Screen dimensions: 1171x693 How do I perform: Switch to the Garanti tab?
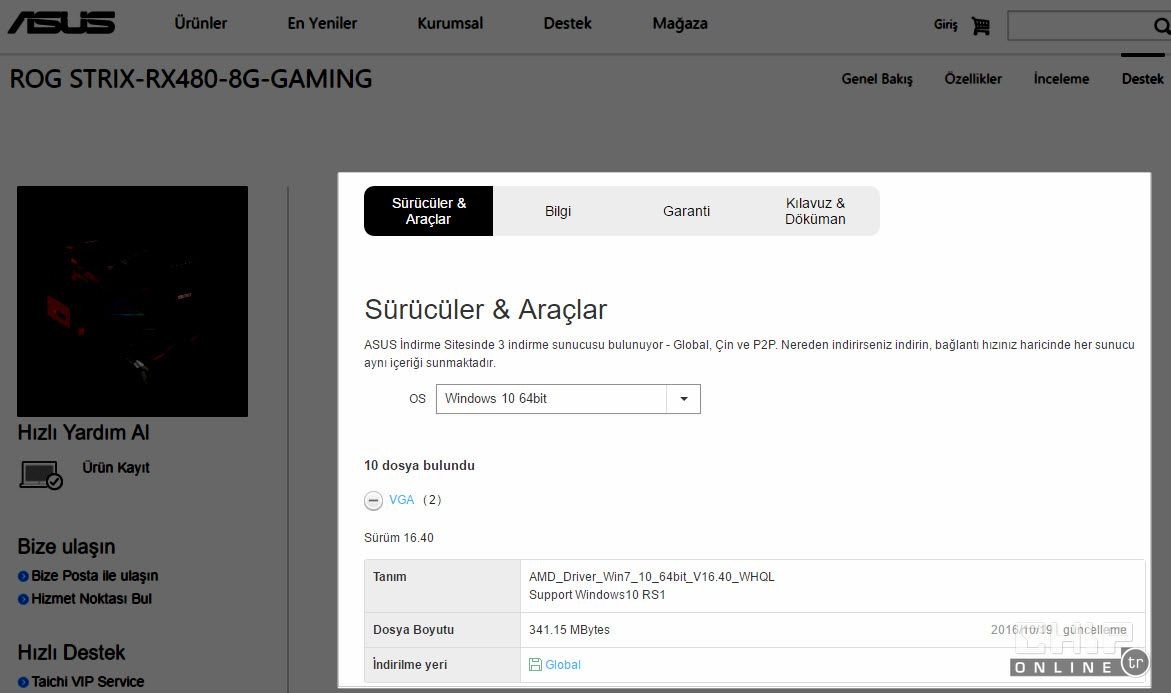[x=686, y=211]
